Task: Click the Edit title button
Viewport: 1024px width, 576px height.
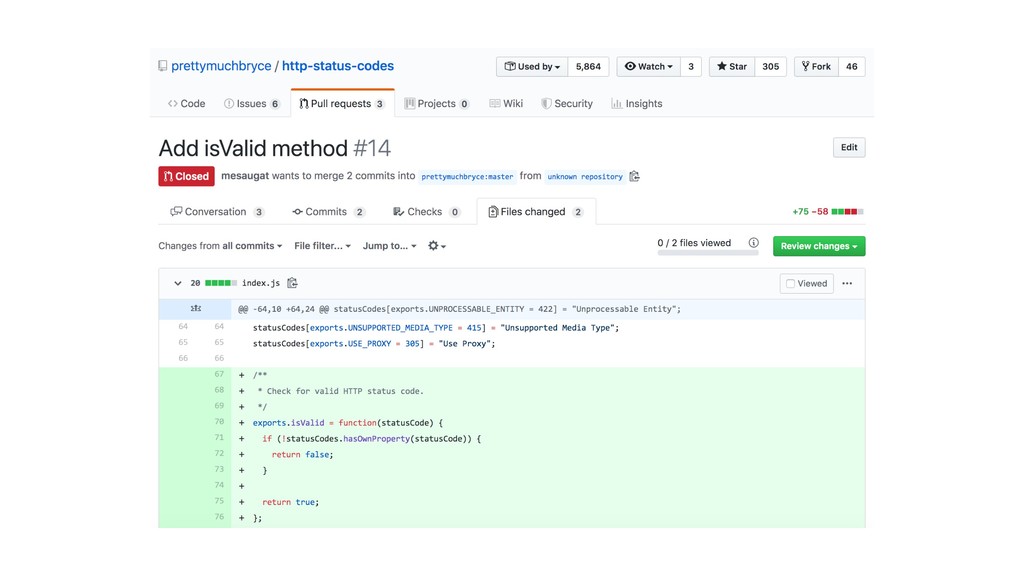Action: (848, 147)
